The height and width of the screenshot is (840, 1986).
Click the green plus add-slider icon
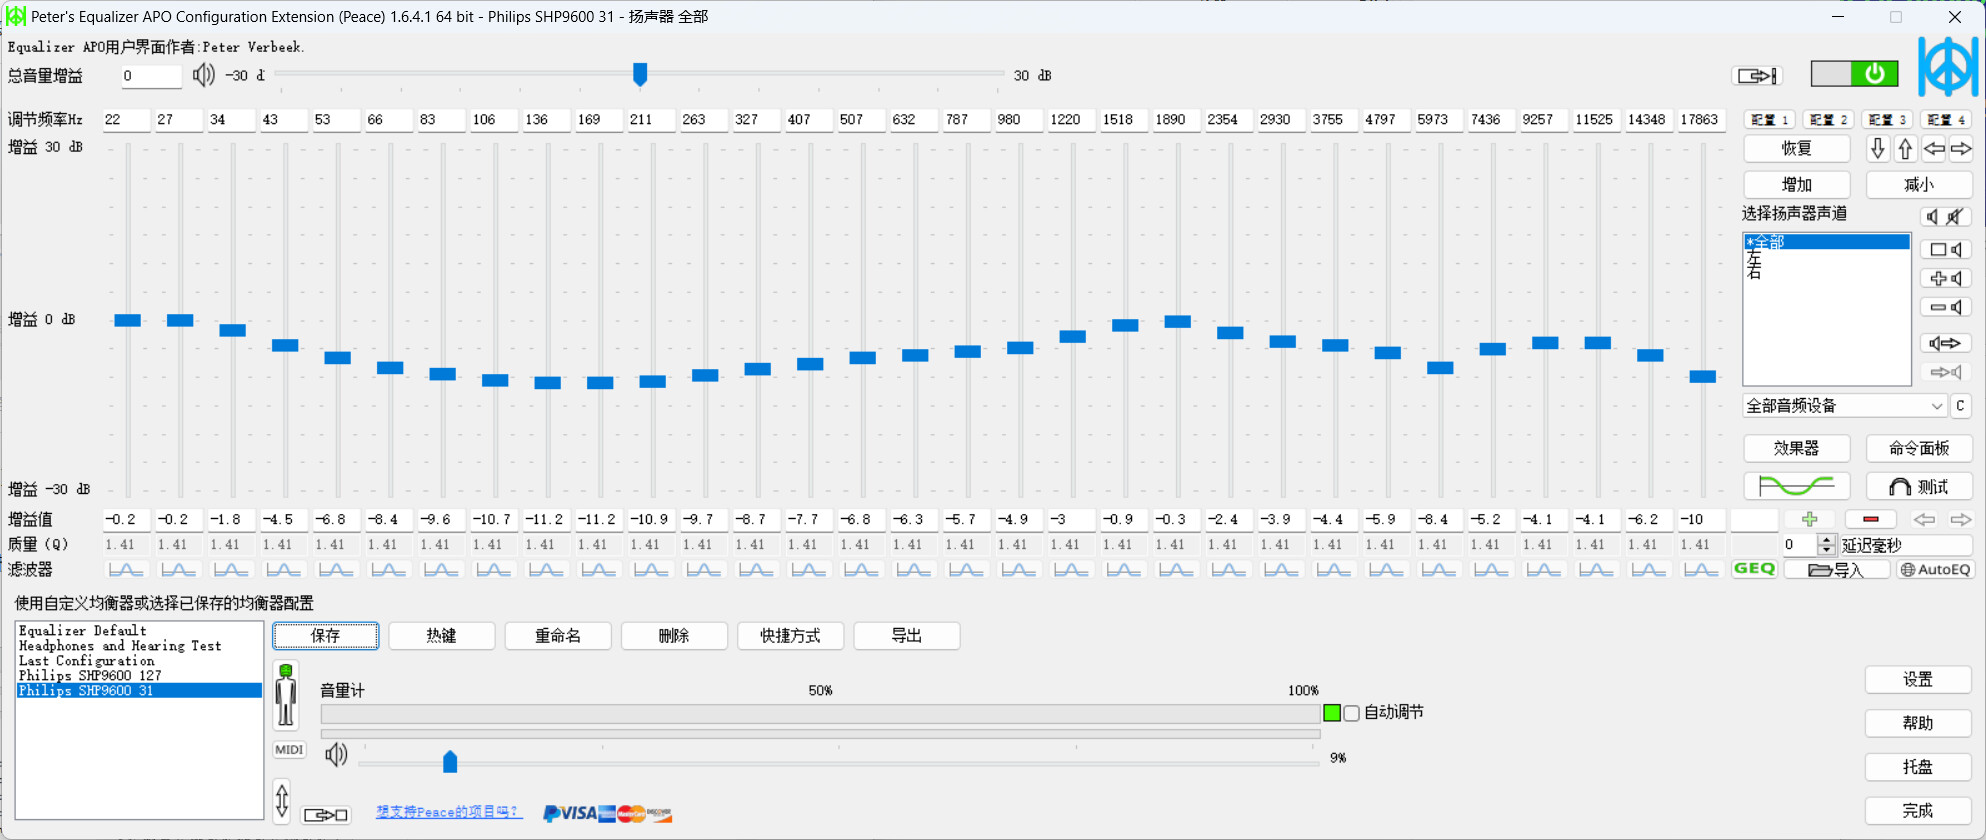pos(1809,519)
